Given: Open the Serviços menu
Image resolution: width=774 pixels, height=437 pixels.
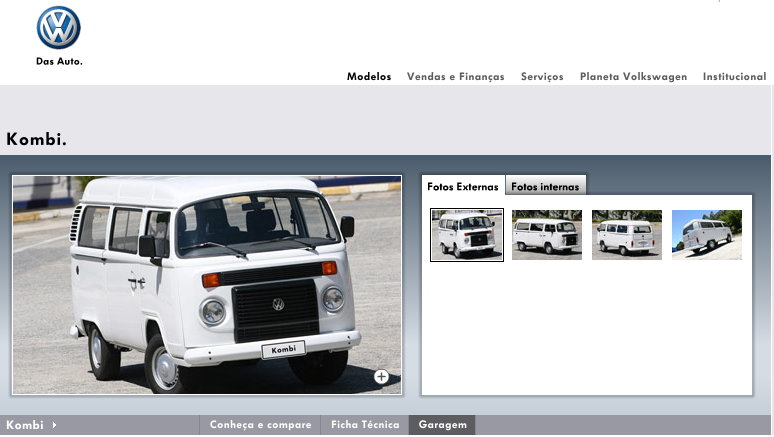Looking at the screenshot, I should coord(542,77).
